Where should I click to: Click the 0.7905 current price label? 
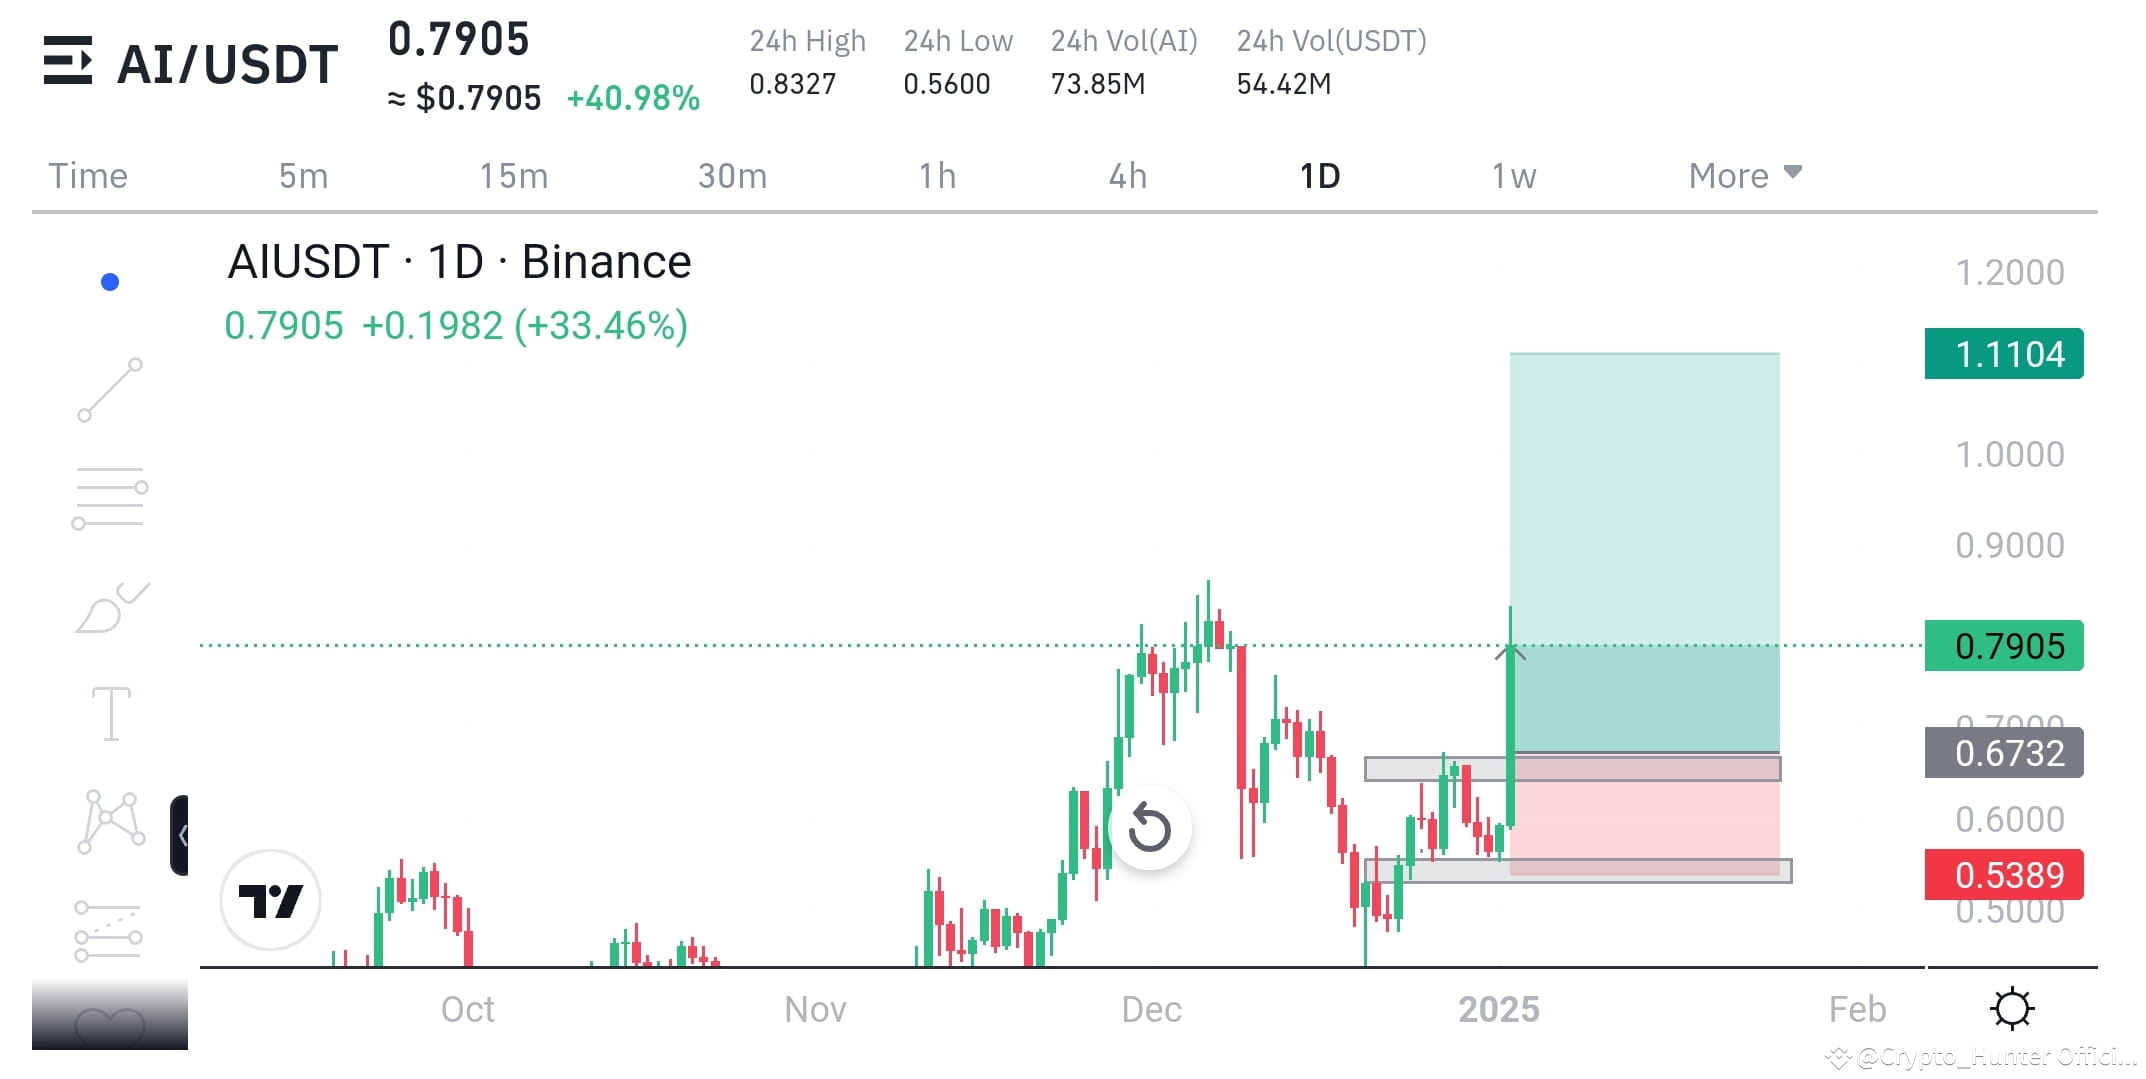[2002, 646]
